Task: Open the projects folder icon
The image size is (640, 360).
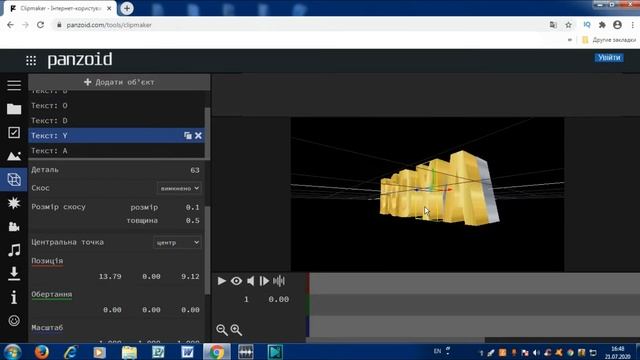Action: tap(14, 109)
